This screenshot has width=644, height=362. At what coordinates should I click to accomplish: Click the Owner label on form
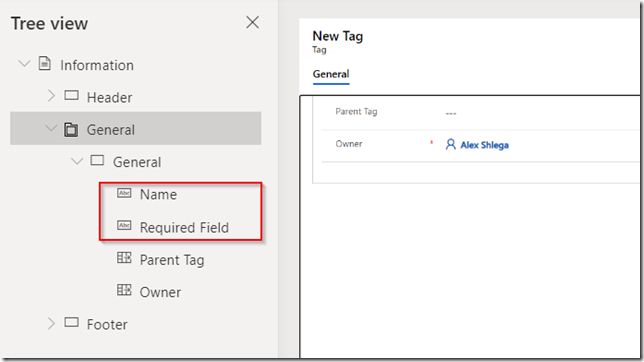pos(349,144)
